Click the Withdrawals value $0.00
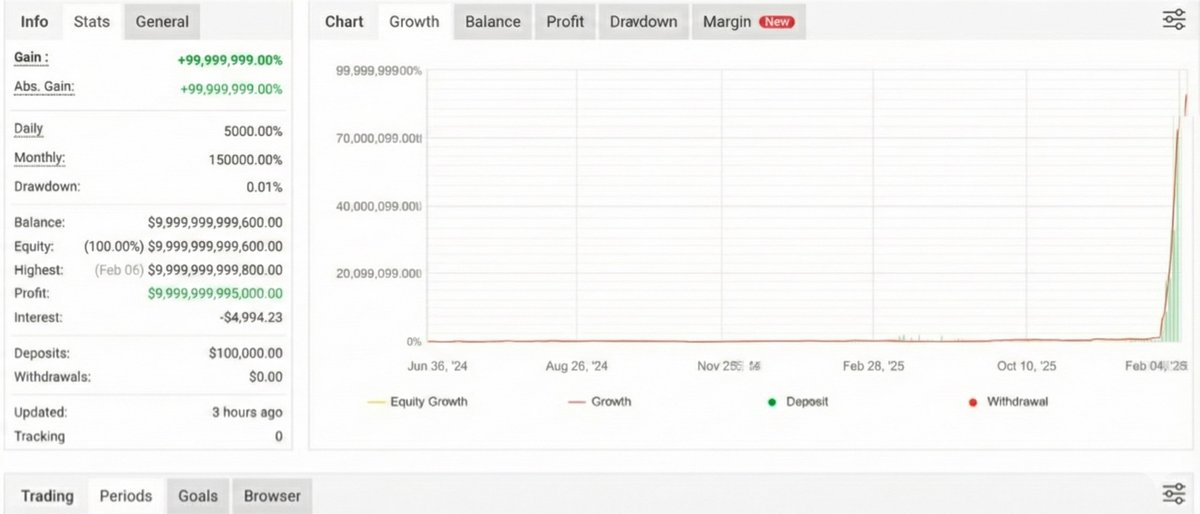Image resolution: width=1200 pixels, height=514 pixels. [265, 377]
